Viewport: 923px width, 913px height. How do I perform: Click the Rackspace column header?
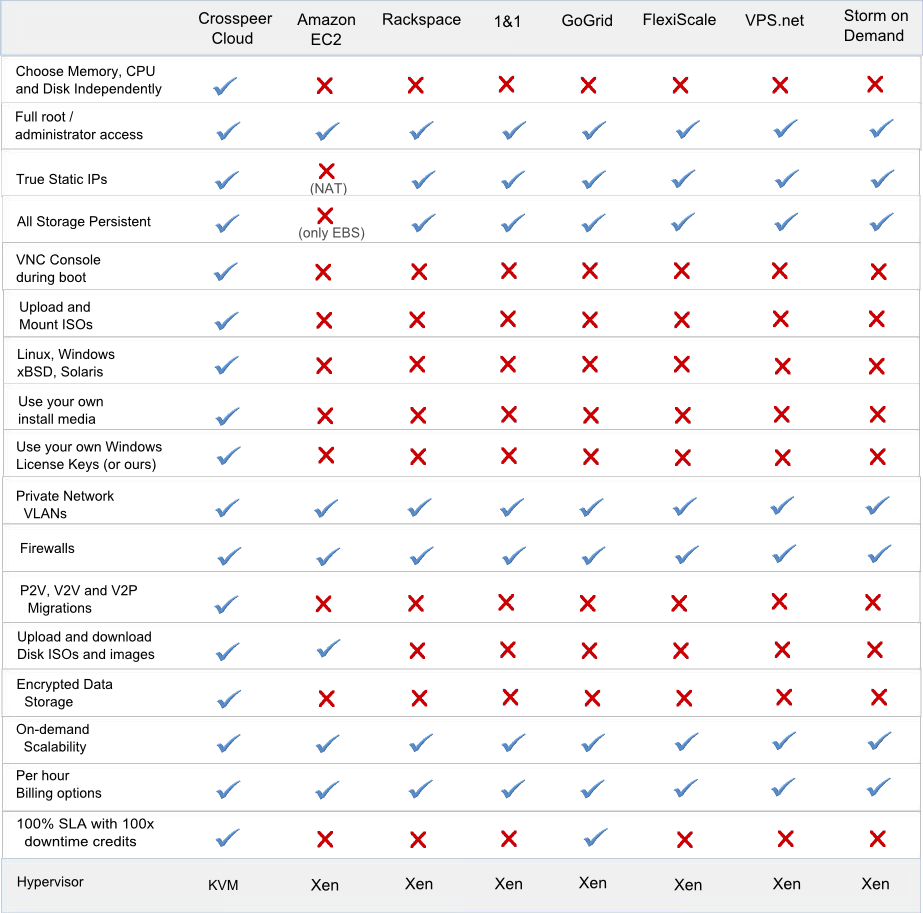[x=421, y=19]
